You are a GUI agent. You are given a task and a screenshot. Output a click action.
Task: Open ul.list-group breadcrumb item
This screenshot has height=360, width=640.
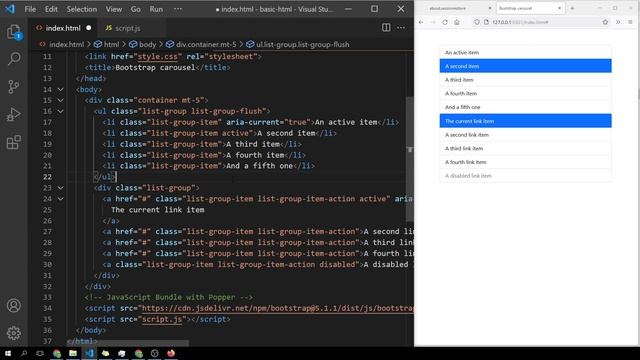pos(298,44)
